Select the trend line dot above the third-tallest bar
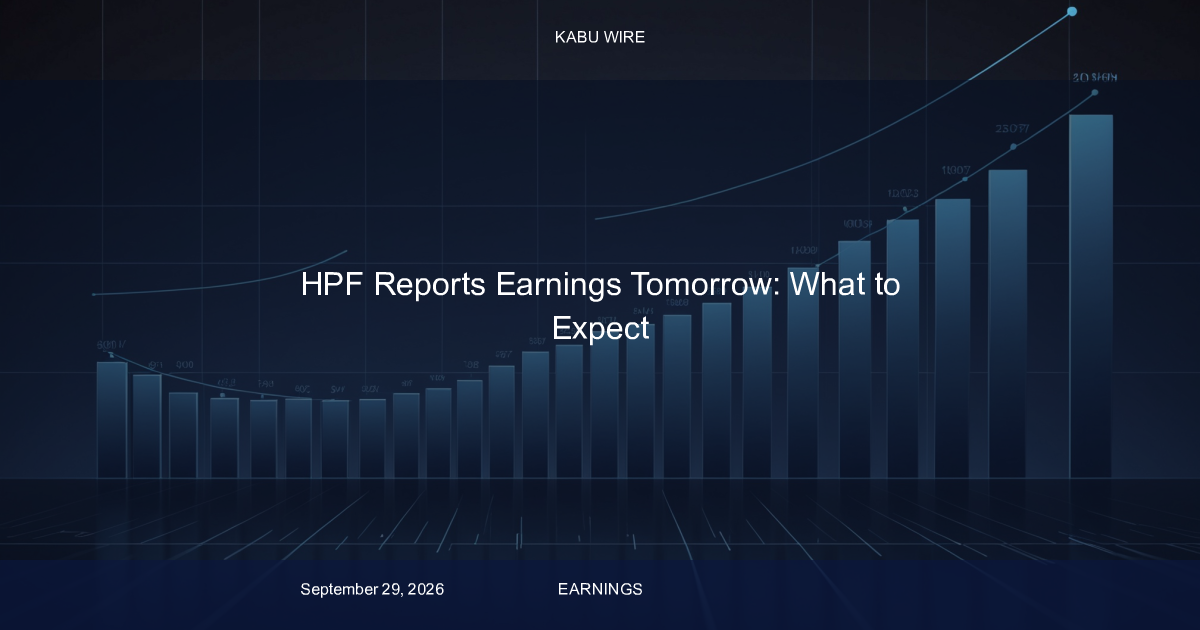The height and width of the screenshot is (630, 1200). tap(965, 179)
